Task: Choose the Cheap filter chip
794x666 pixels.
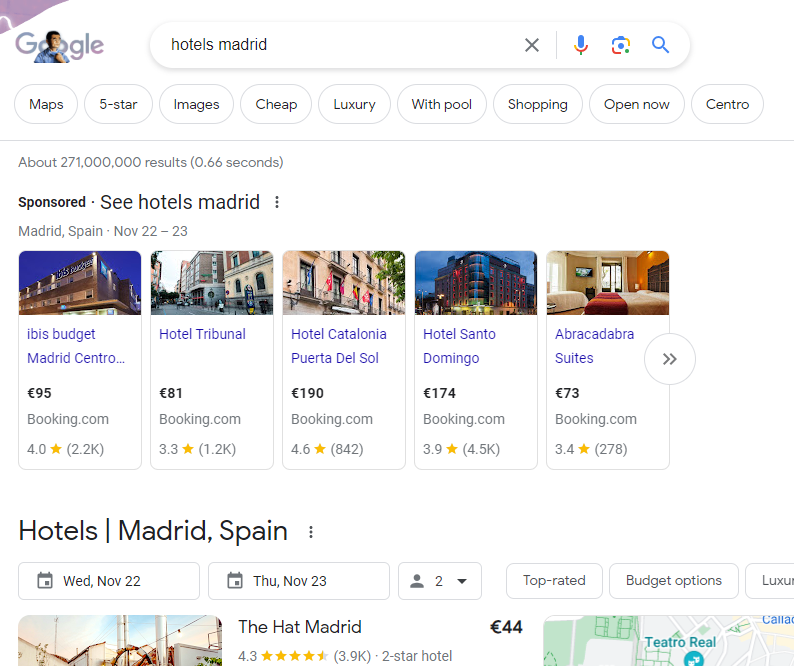Action: 276,104
